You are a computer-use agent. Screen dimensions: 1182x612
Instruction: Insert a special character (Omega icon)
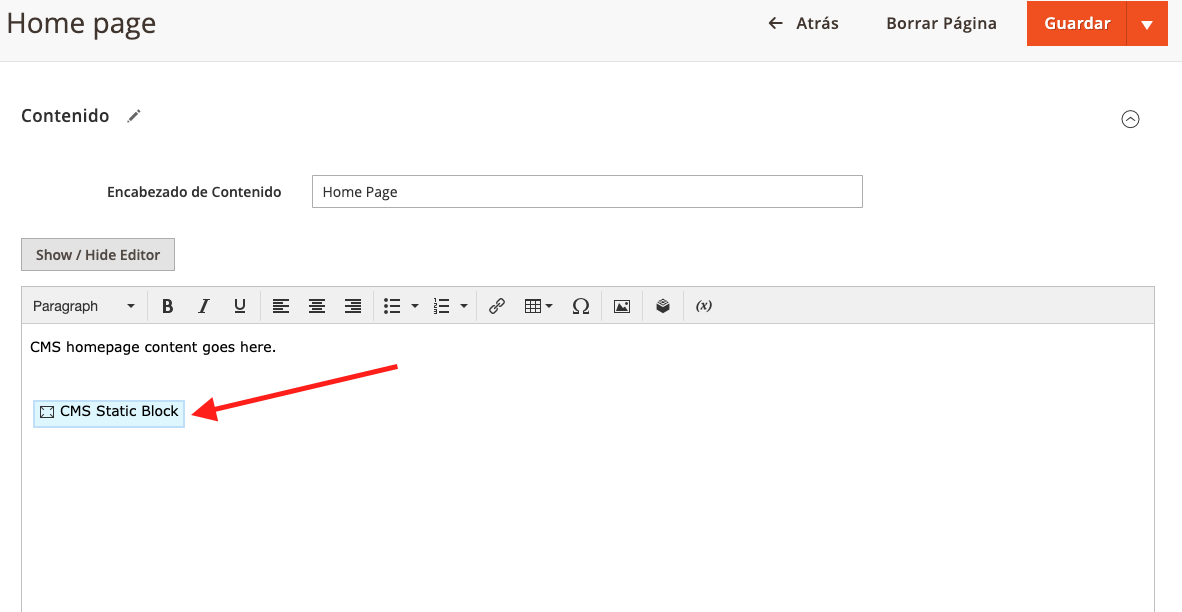580,306
